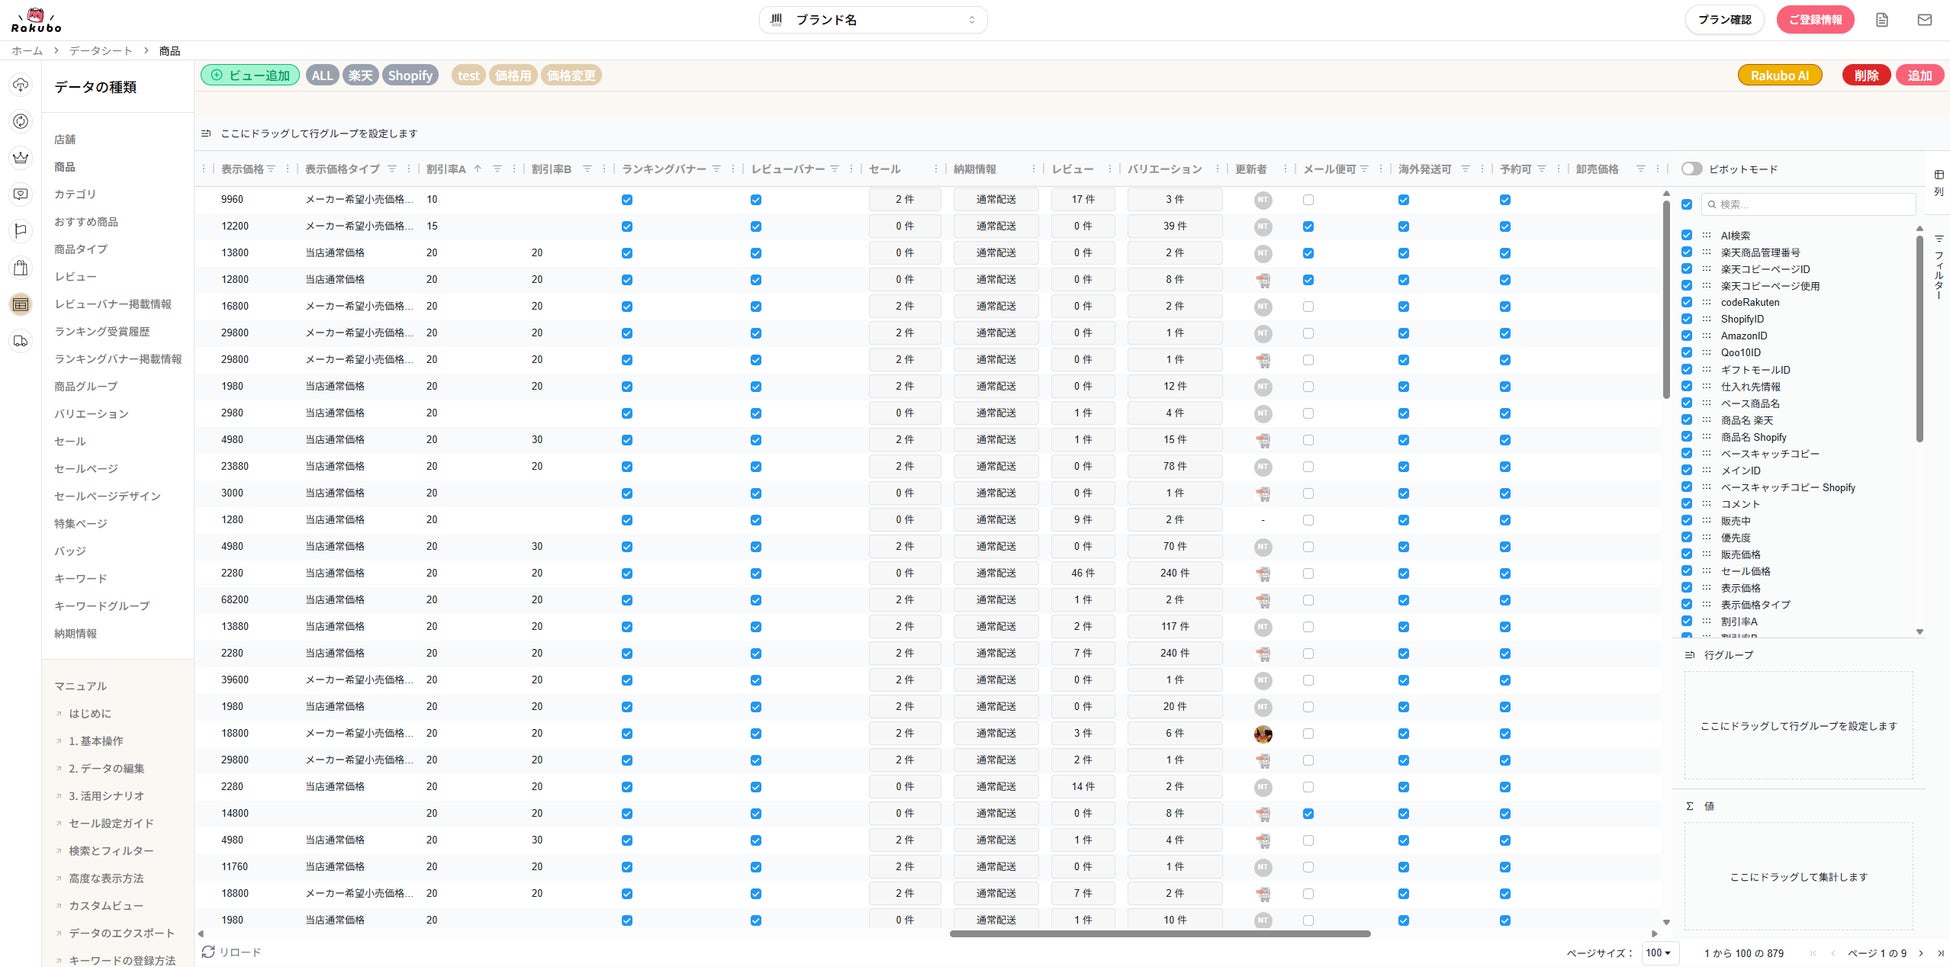Click filter icon on 表示価格 column
The height and width of the screenshot is (967, 1950).
(271, 169)
